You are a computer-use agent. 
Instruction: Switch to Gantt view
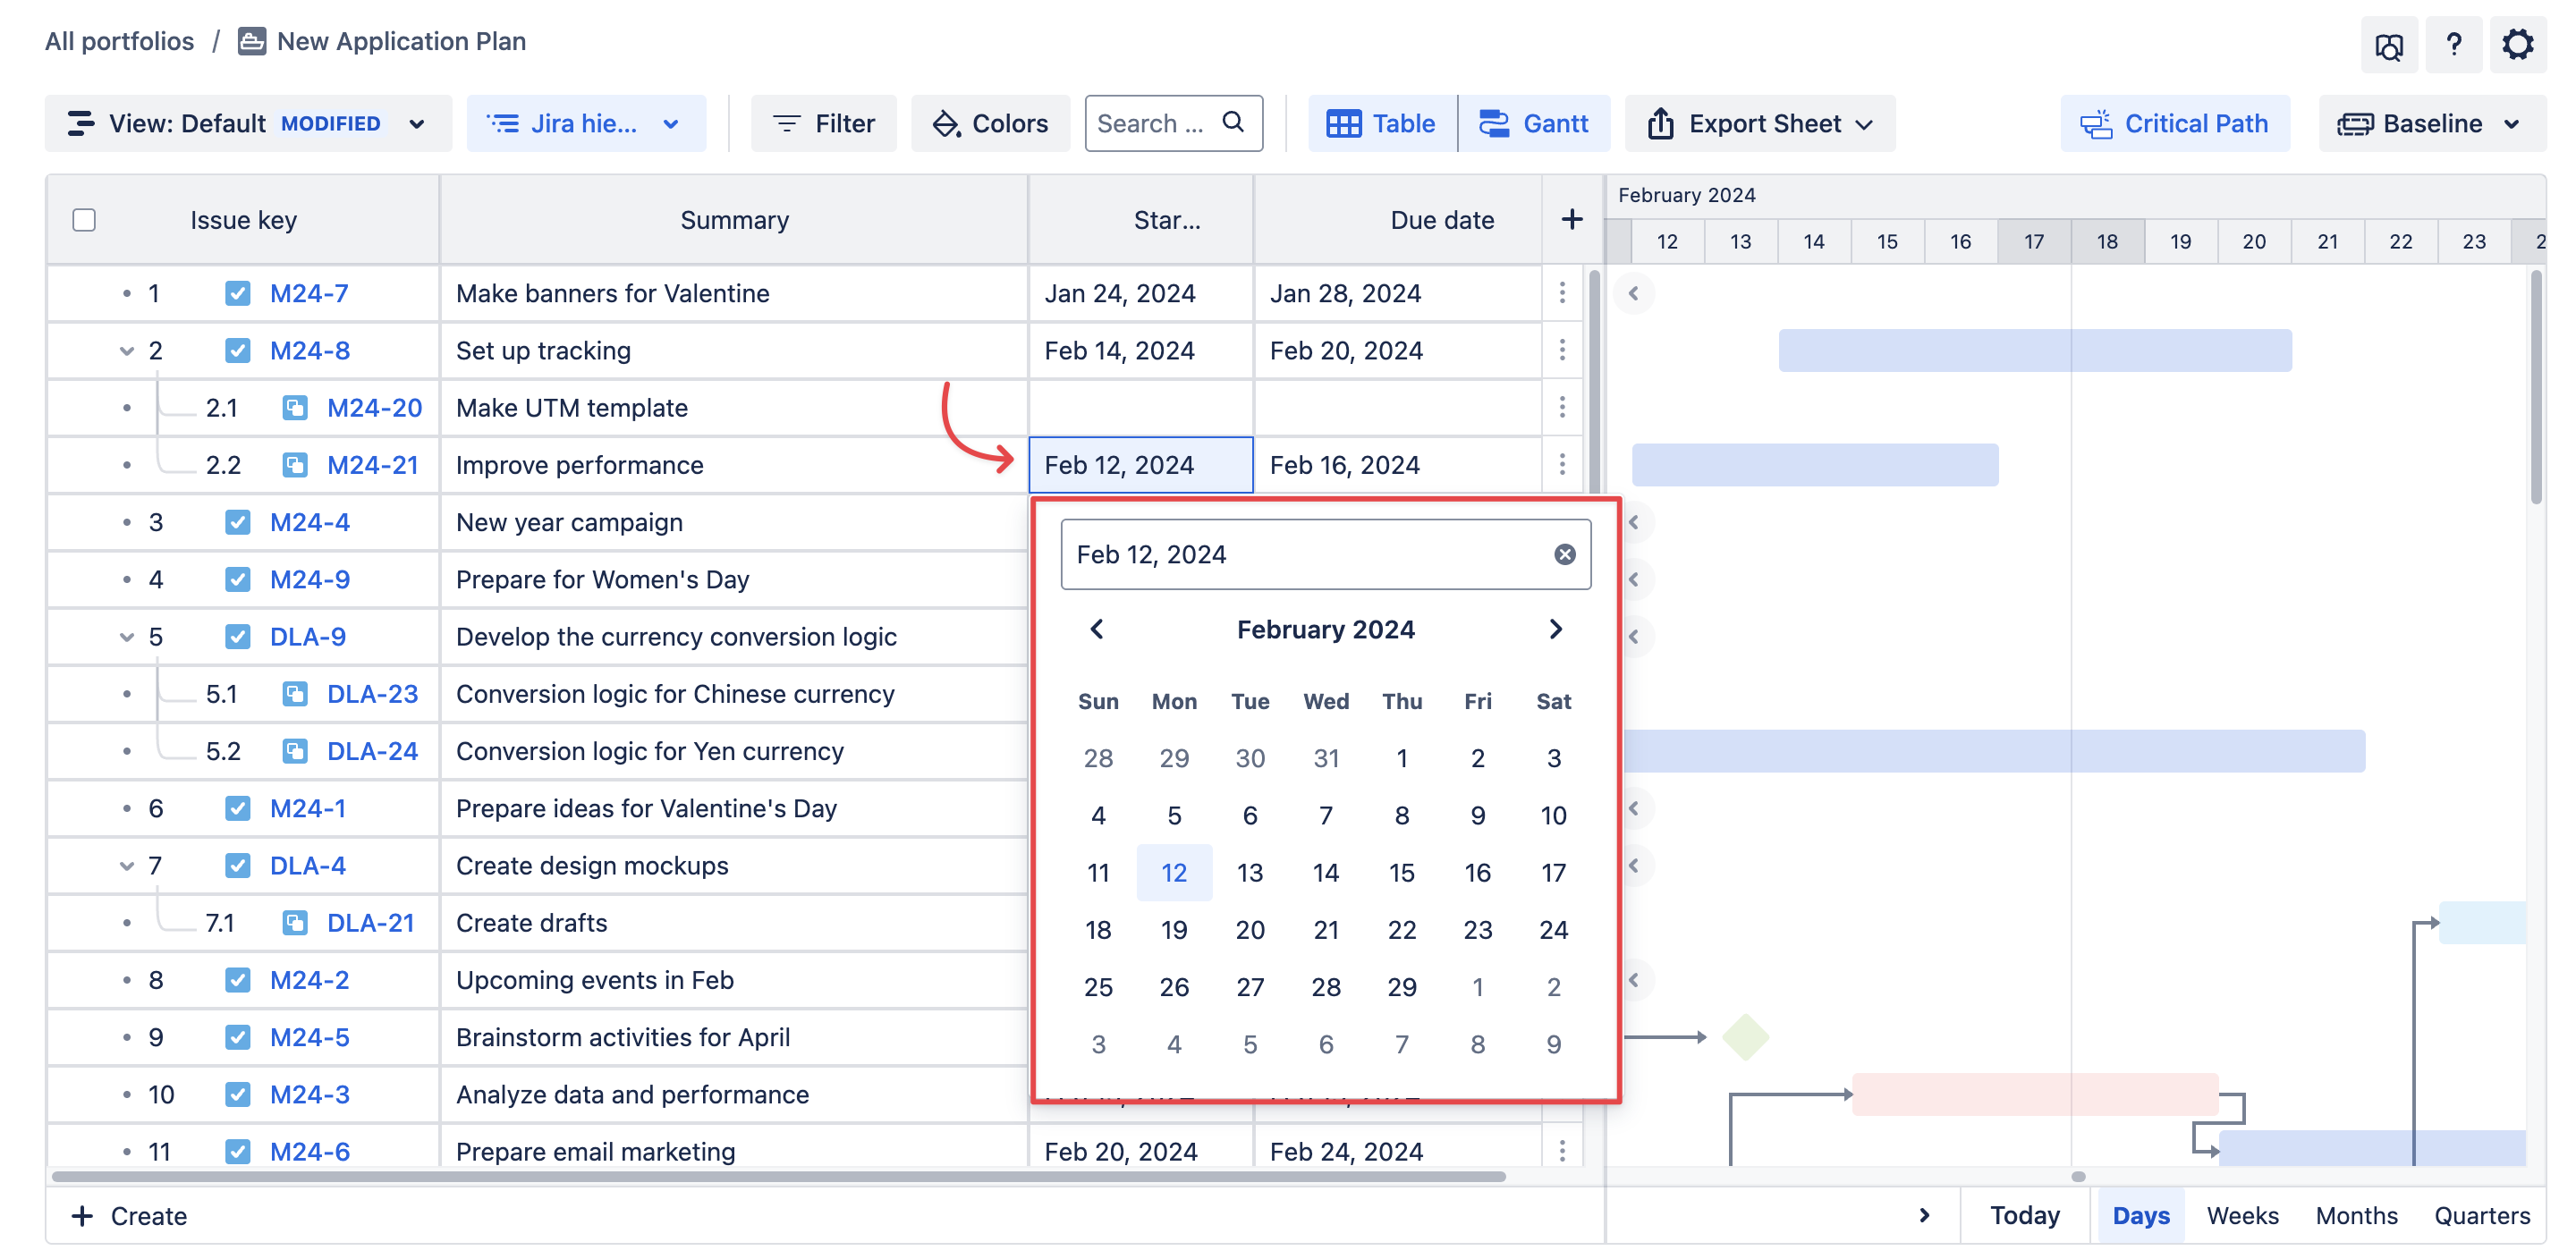coord(1534,123)
